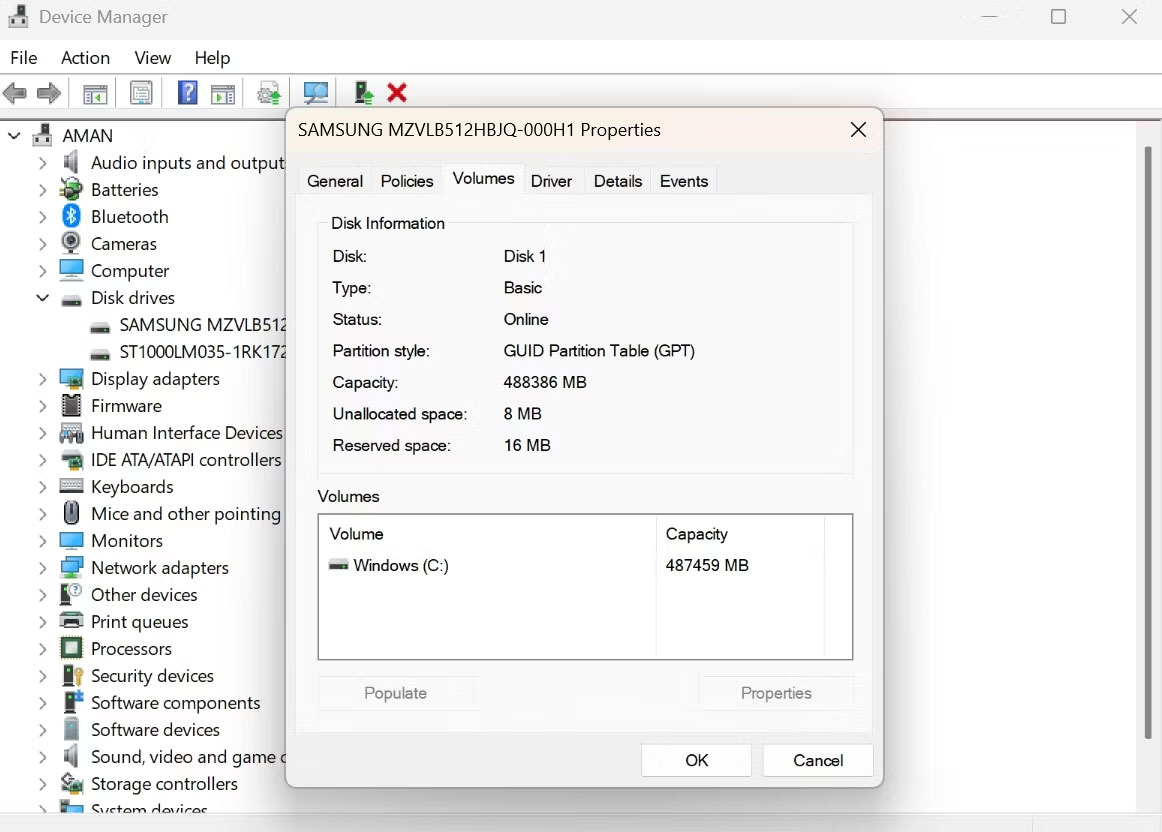Click Show/Hide Console Tree toolbar icon
The width and height of the screenshot is (1162, 832).
point(95,93)
